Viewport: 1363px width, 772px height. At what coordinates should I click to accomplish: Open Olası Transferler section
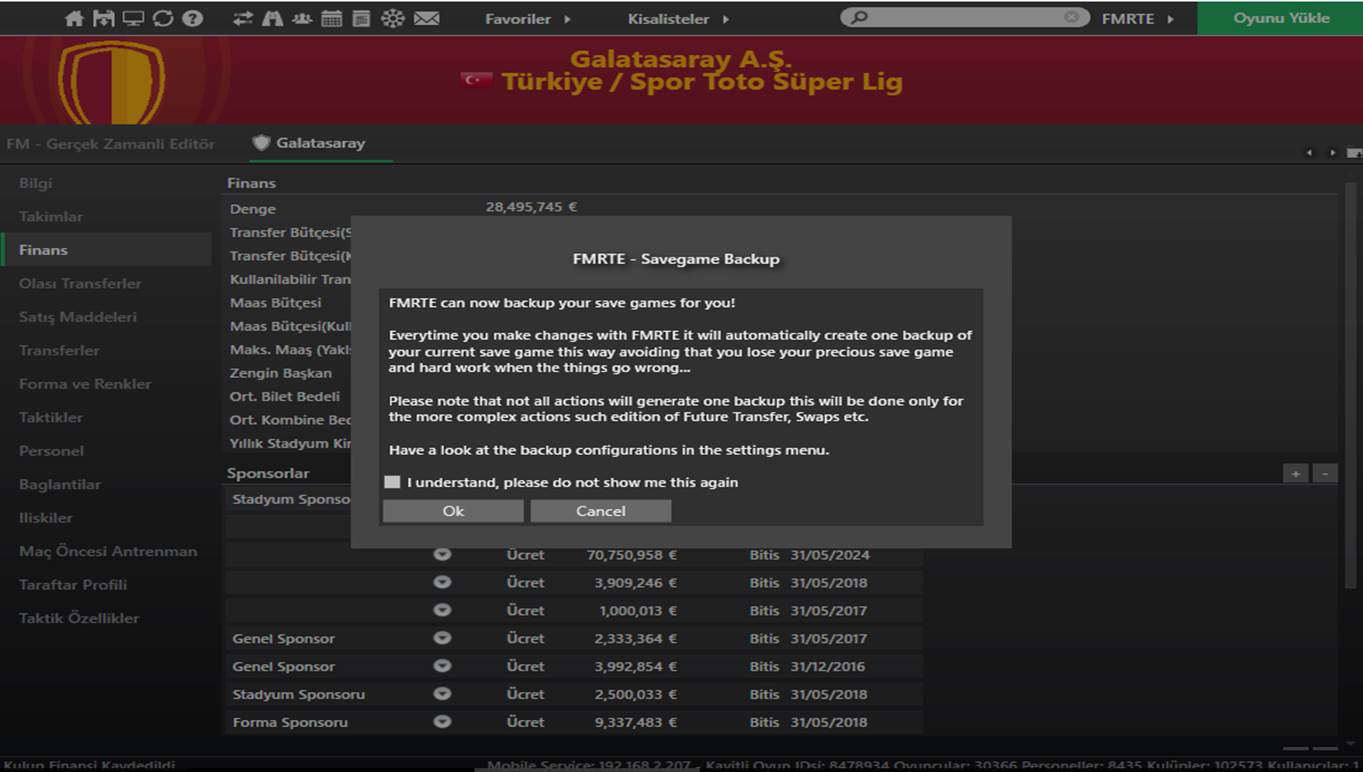point(80,283)
